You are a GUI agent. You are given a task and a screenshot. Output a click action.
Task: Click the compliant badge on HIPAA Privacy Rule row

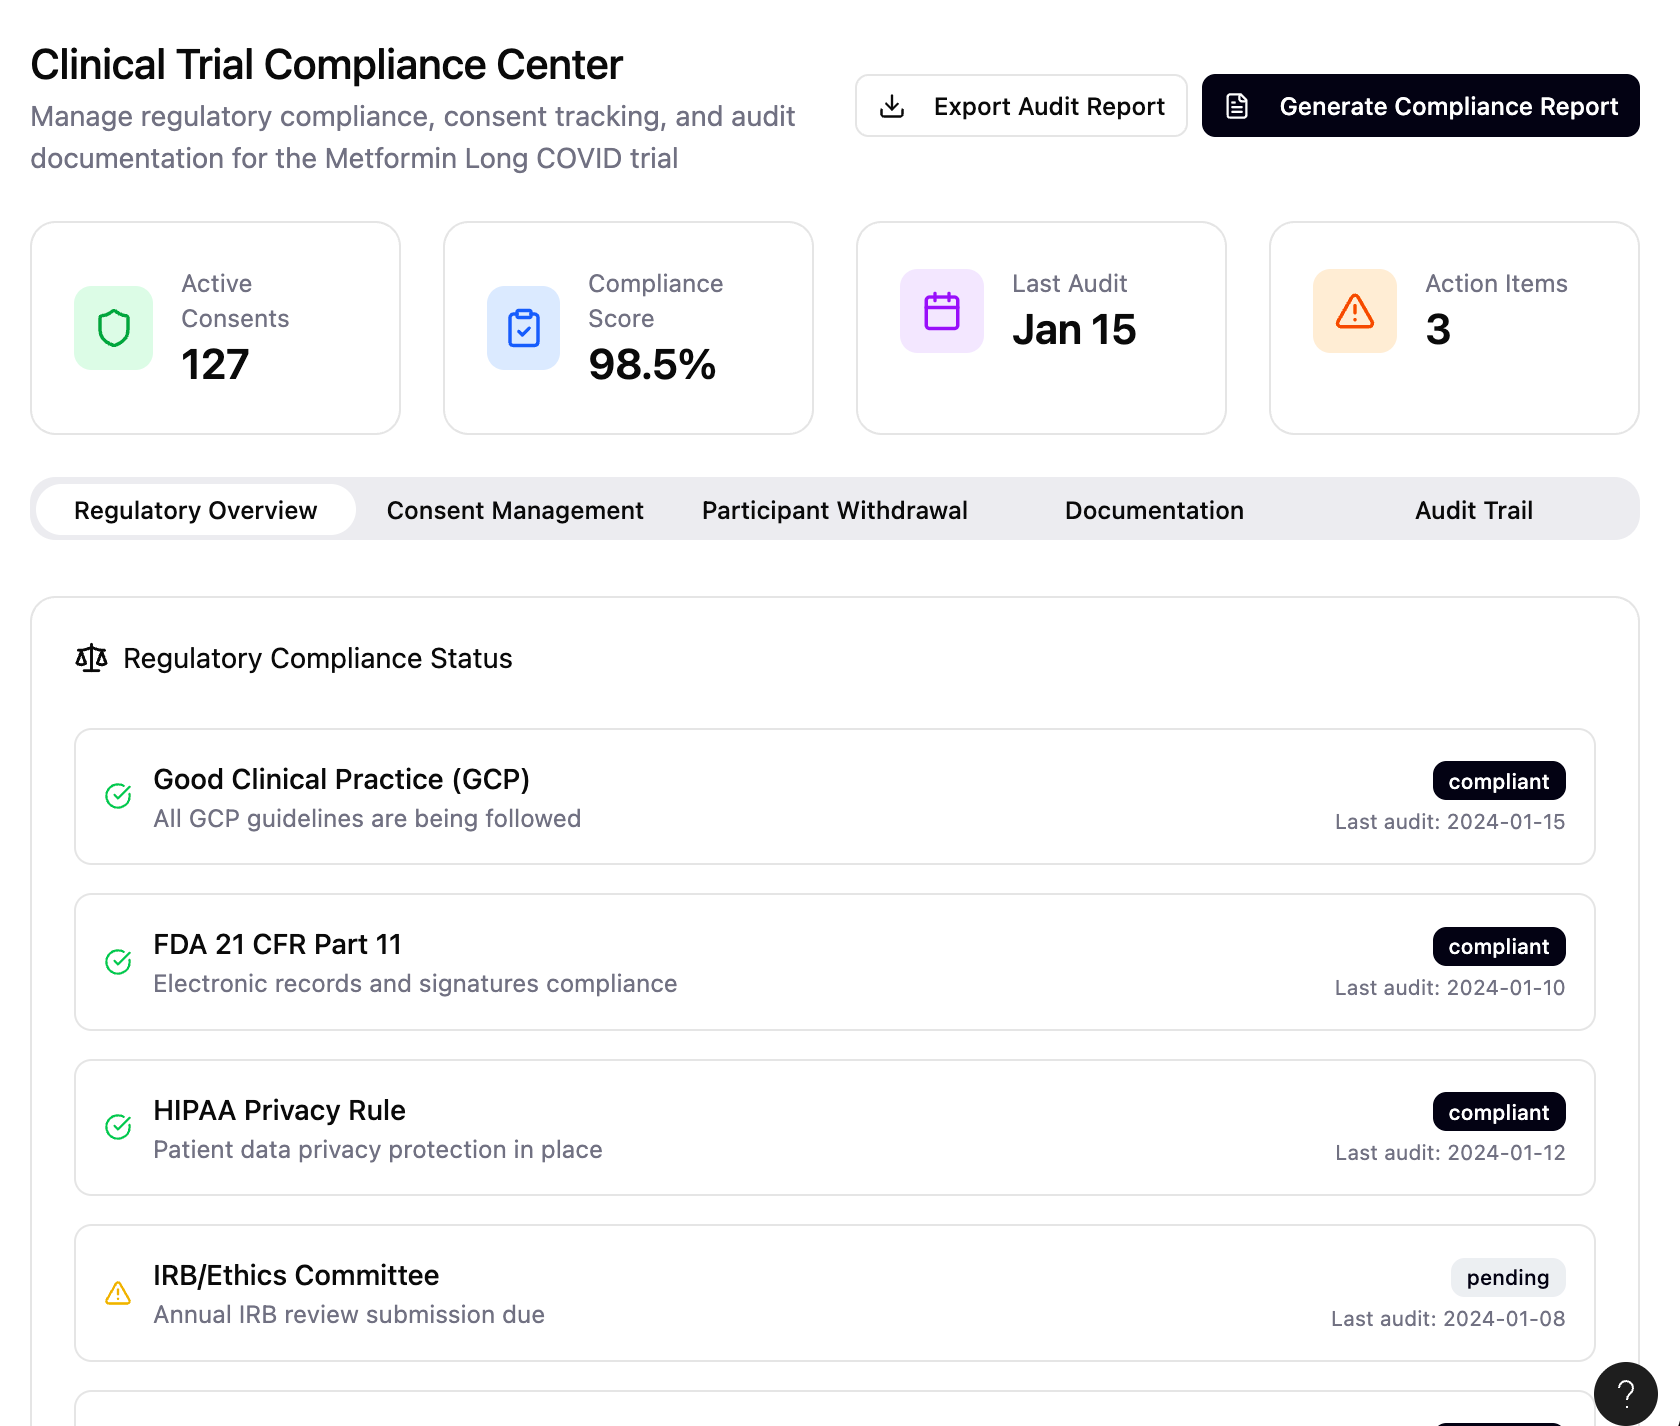point(1499,1112)
